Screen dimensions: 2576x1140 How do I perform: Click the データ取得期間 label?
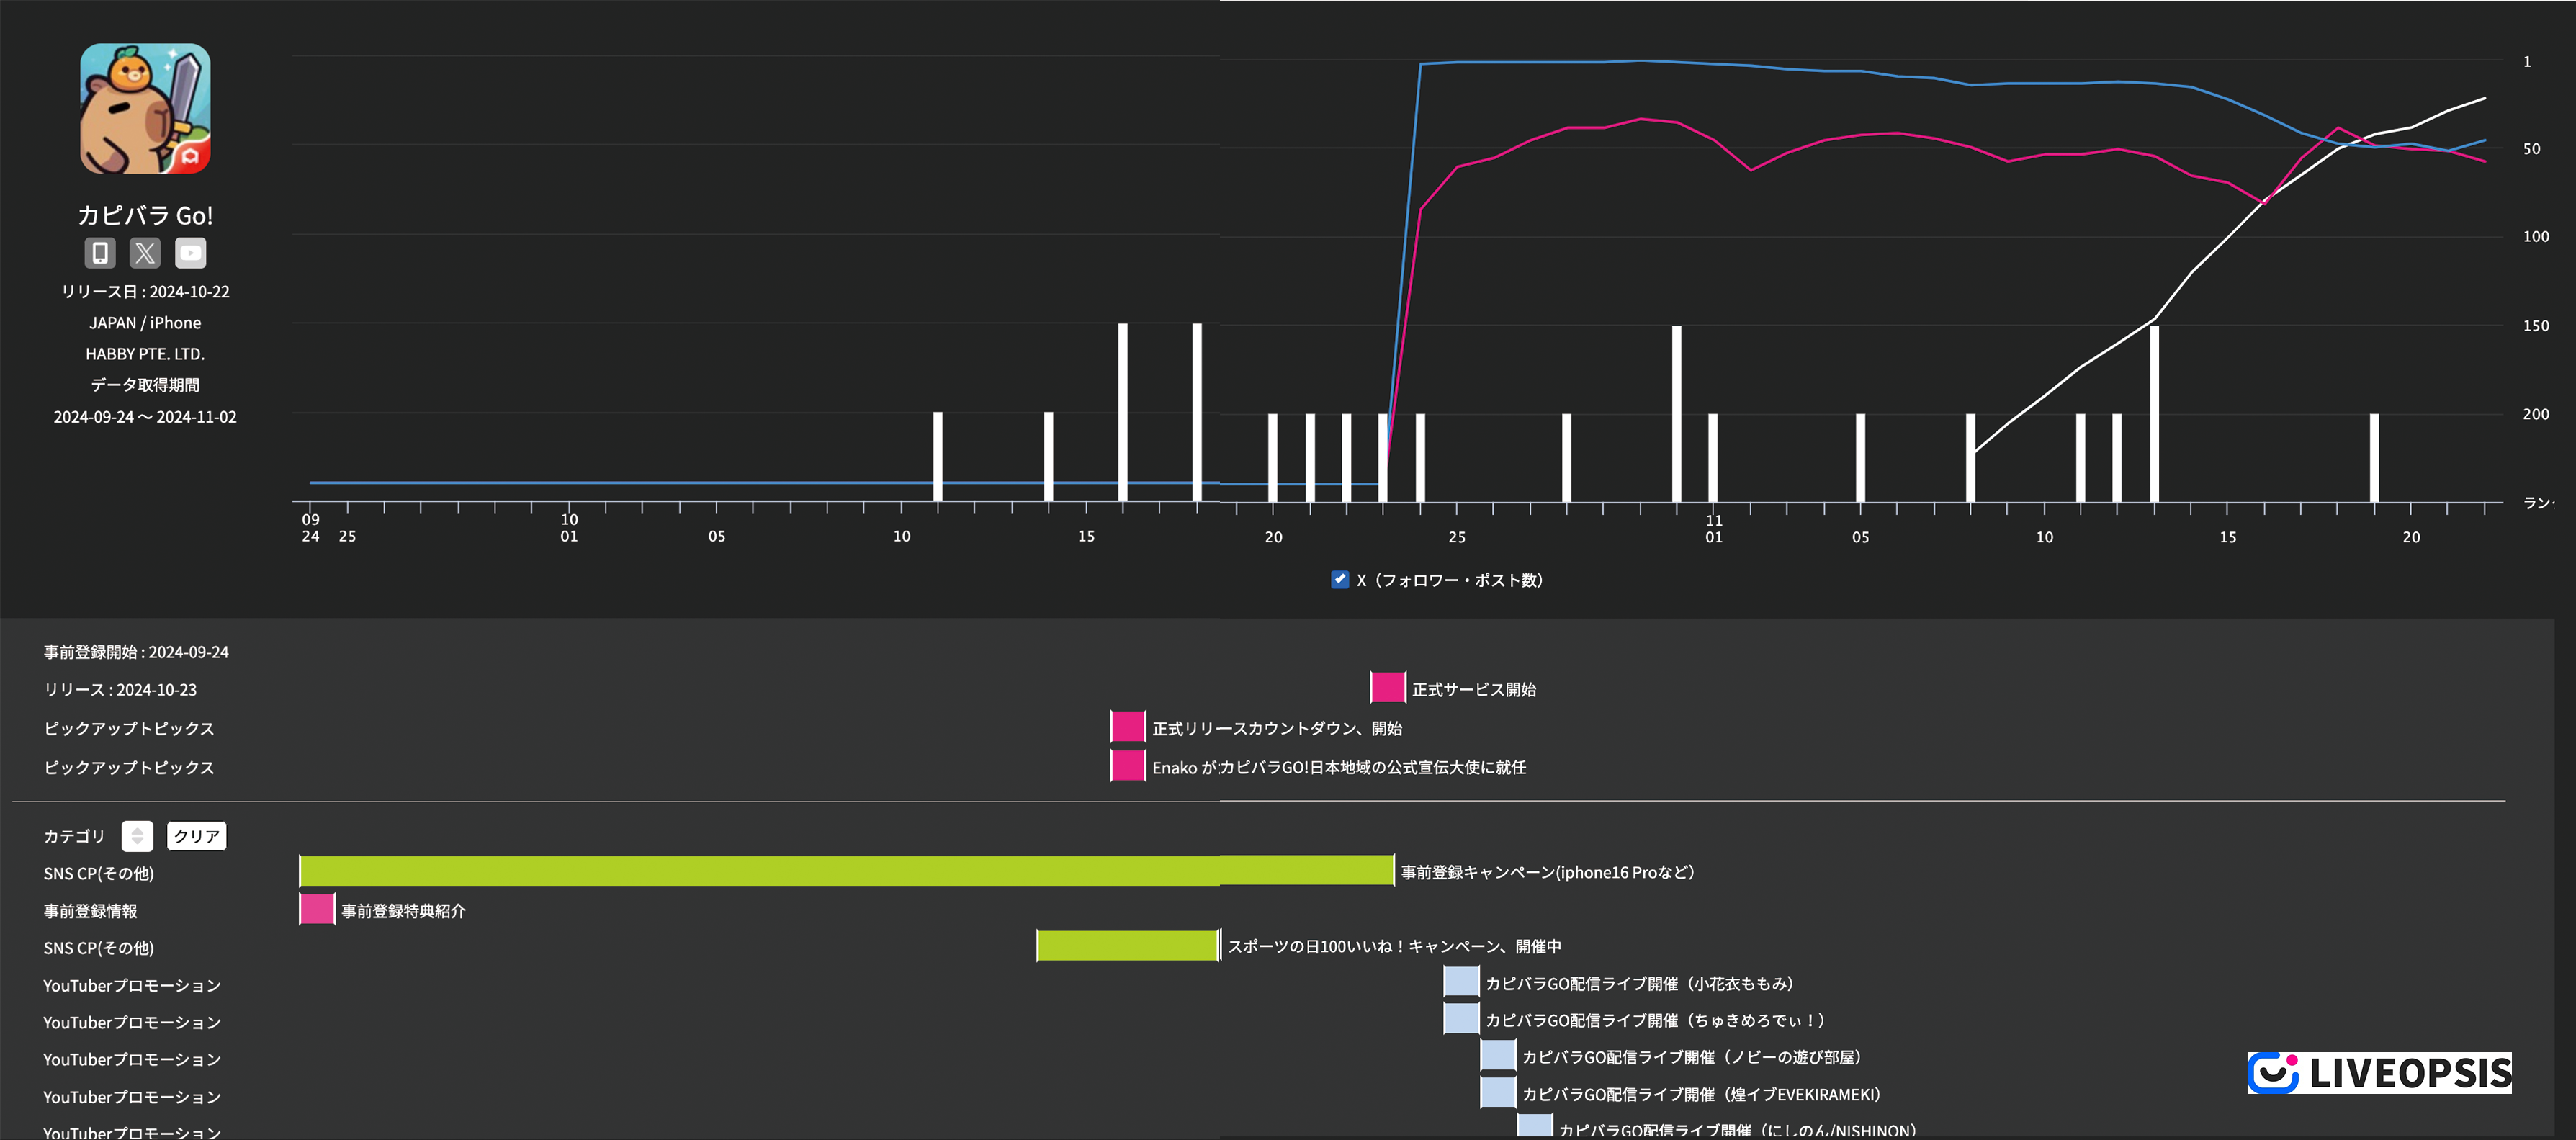(x=145, y=384)
